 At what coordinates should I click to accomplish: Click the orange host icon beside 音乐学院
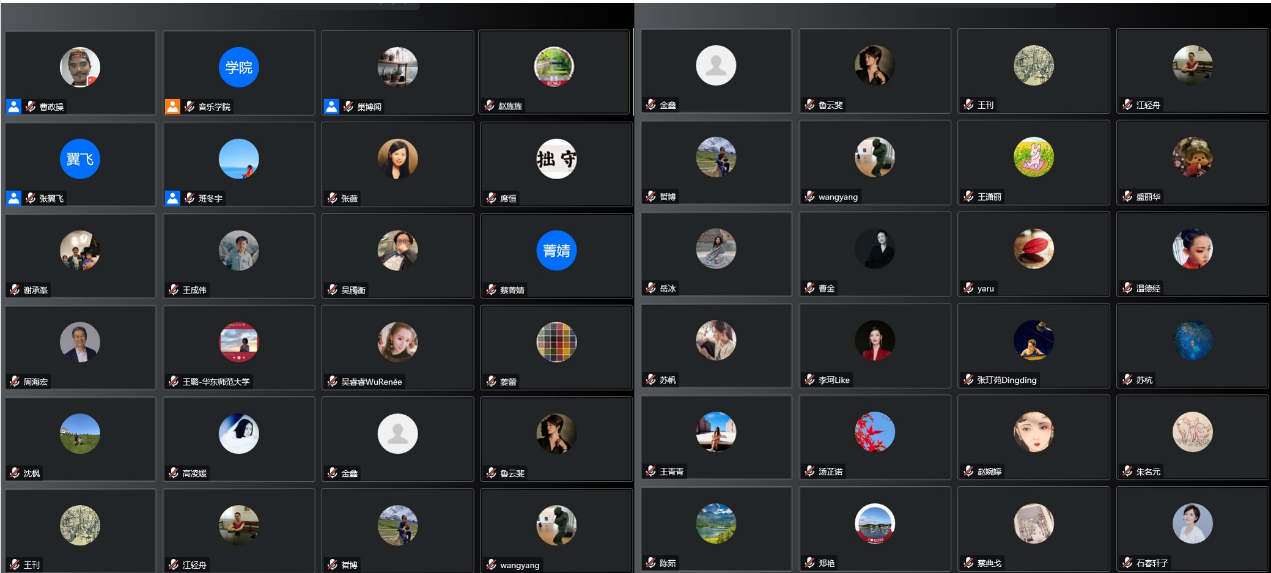172,106
